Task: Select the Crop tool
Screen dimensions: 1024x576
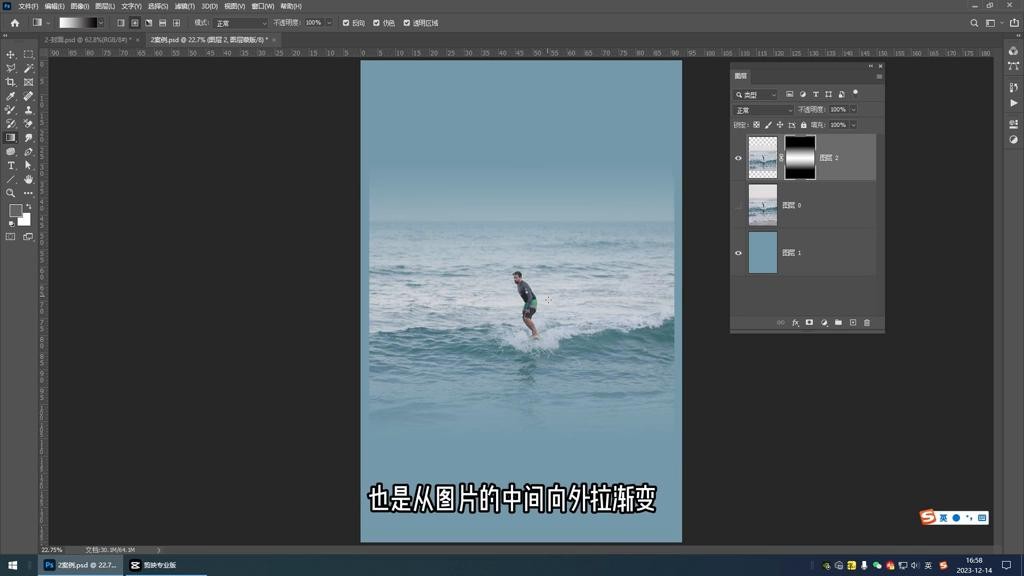Action: click(11, 83)
